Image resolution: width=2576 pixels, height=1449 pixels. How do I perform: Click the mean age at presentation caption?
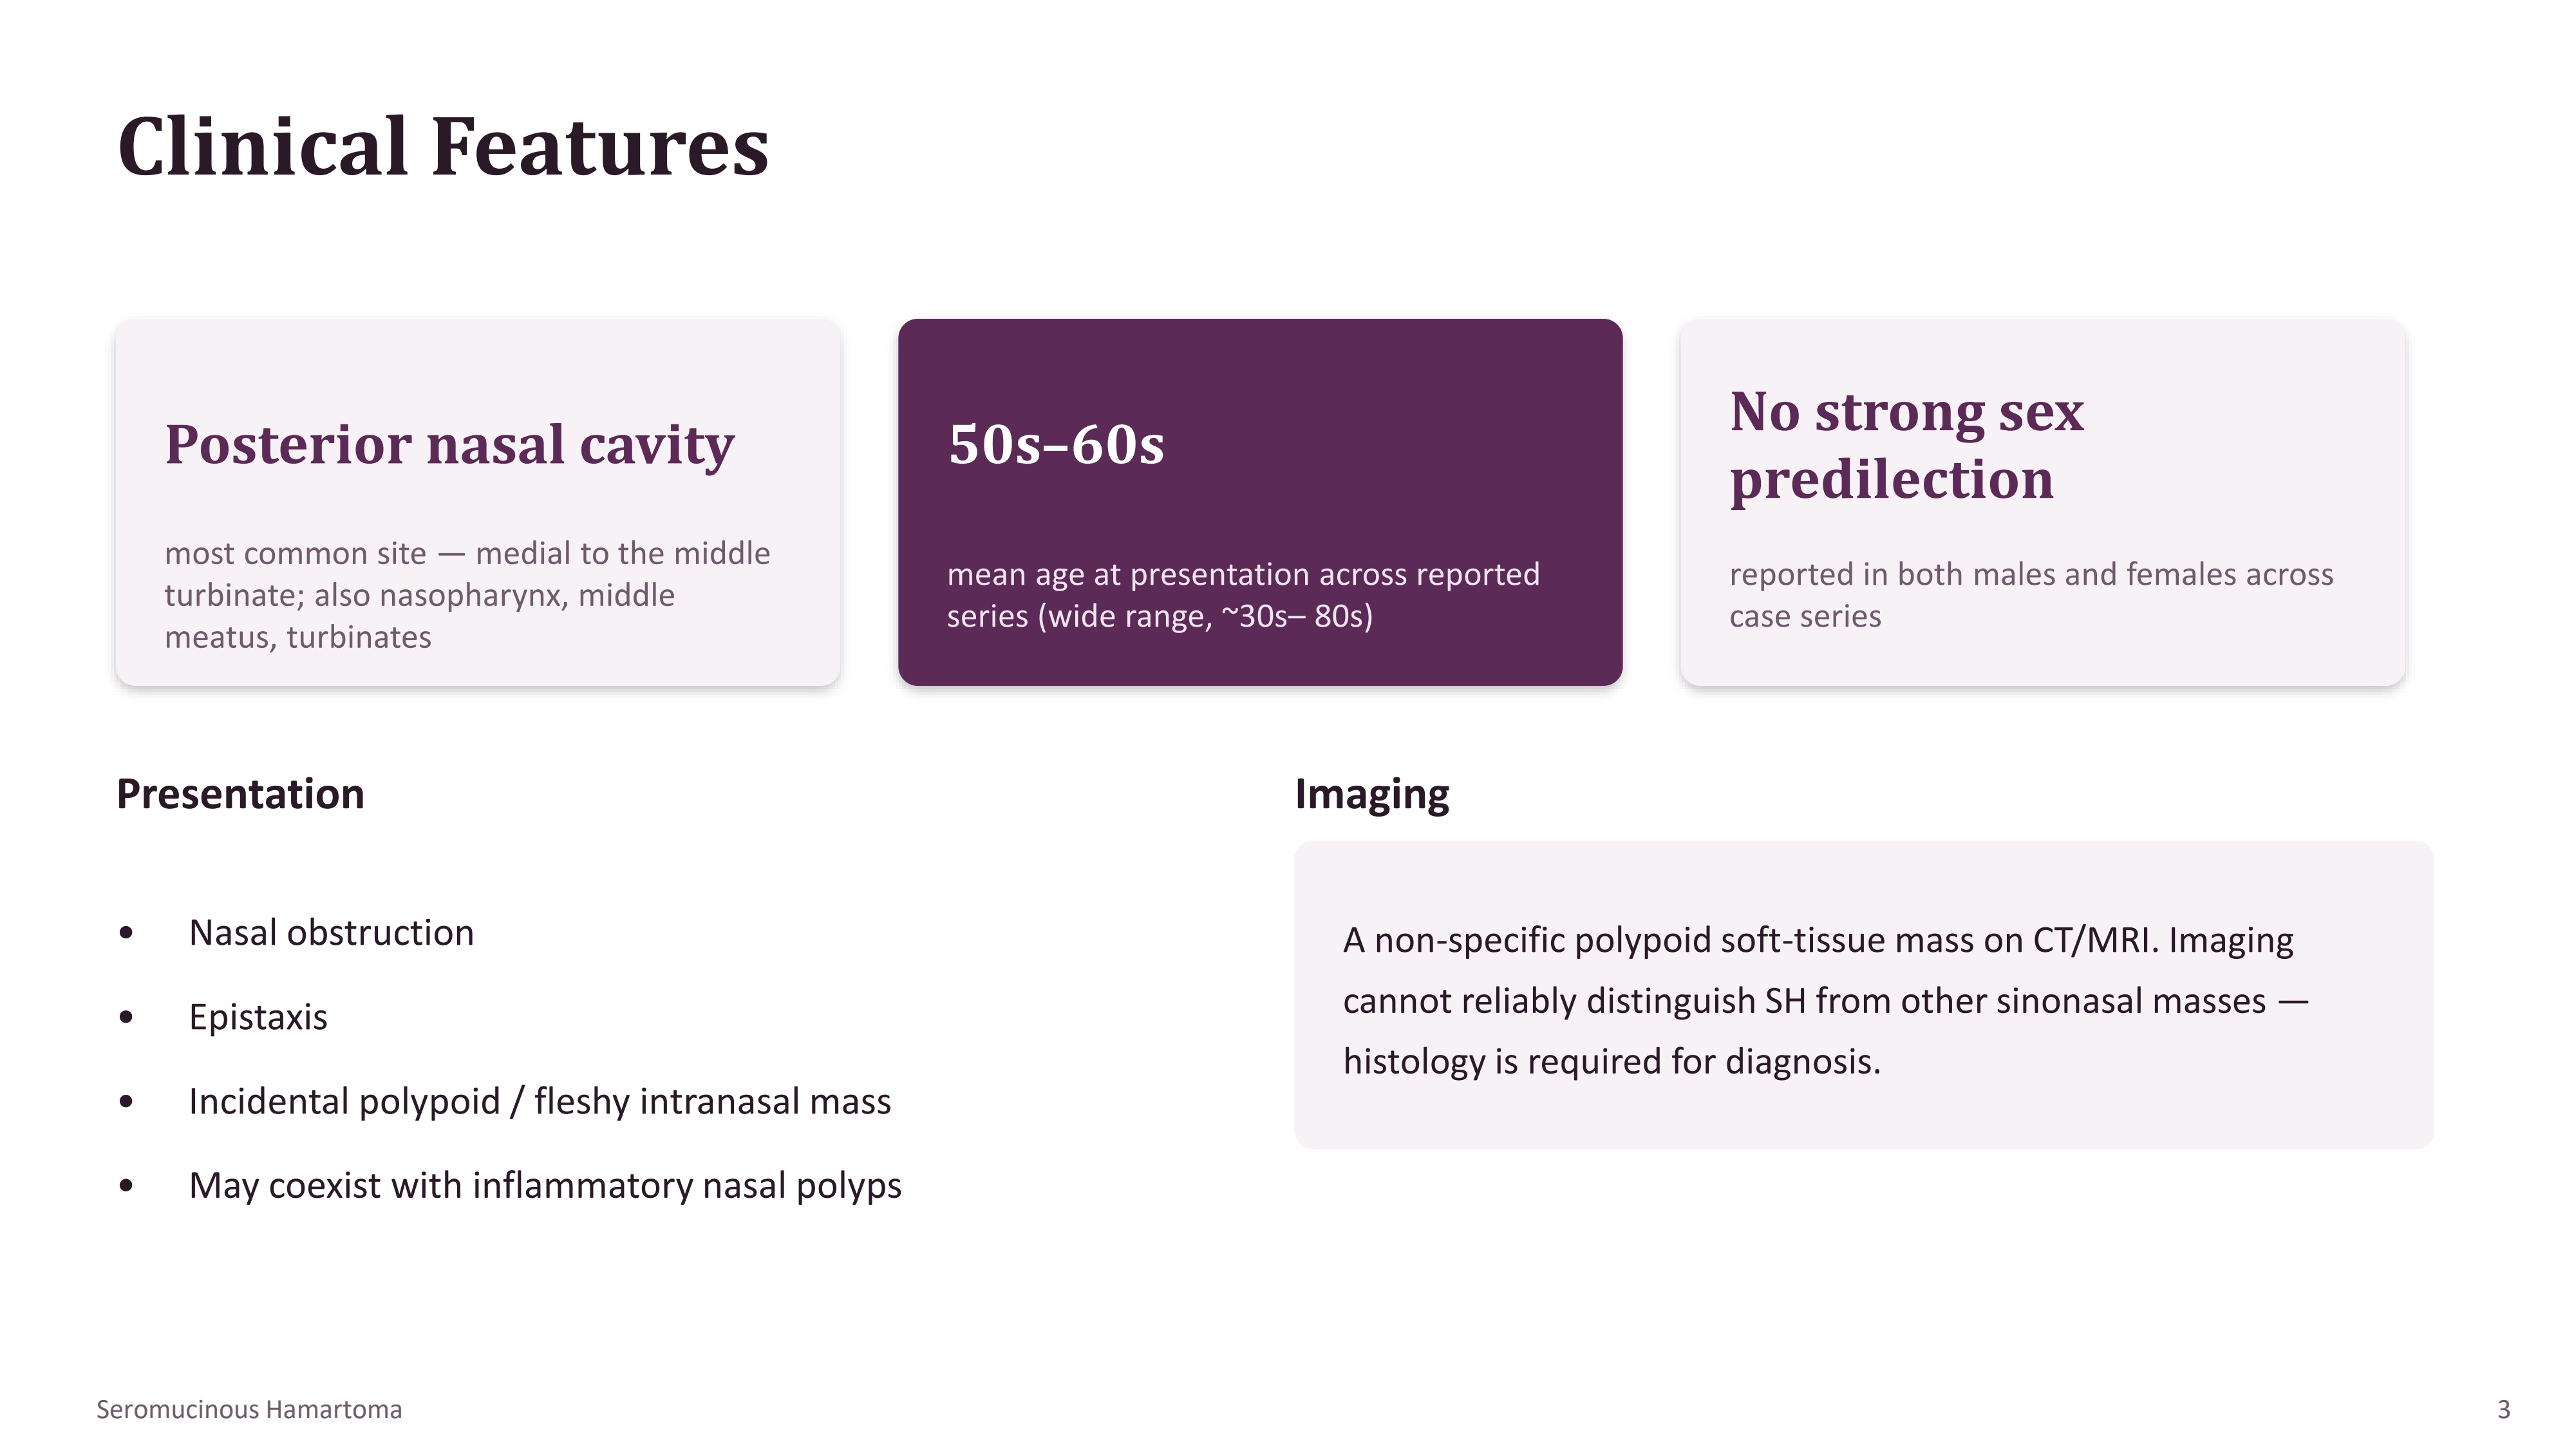(x=1243, y=595)
